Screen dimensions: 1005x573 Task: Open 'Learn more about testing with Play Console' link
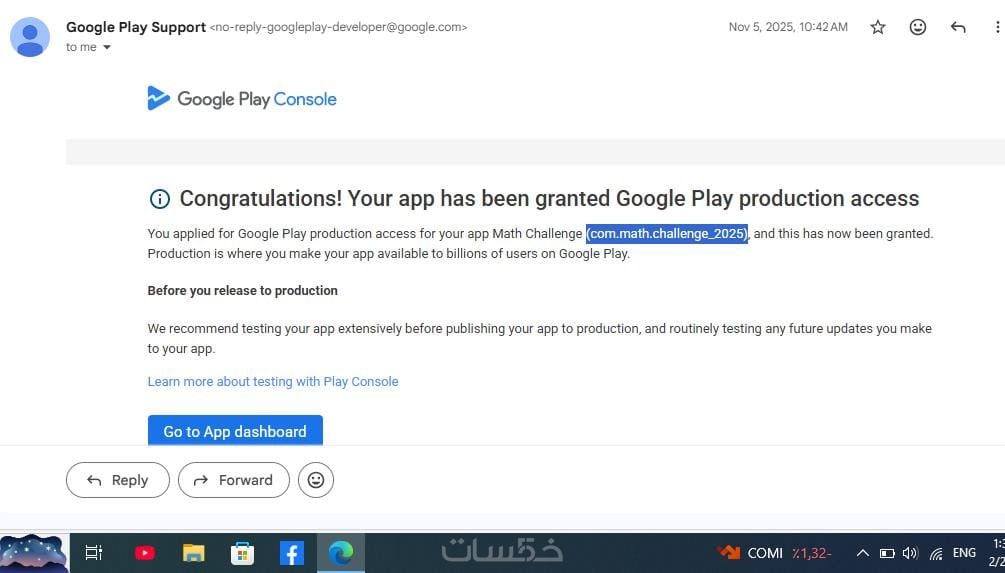(x=273, y=381)
